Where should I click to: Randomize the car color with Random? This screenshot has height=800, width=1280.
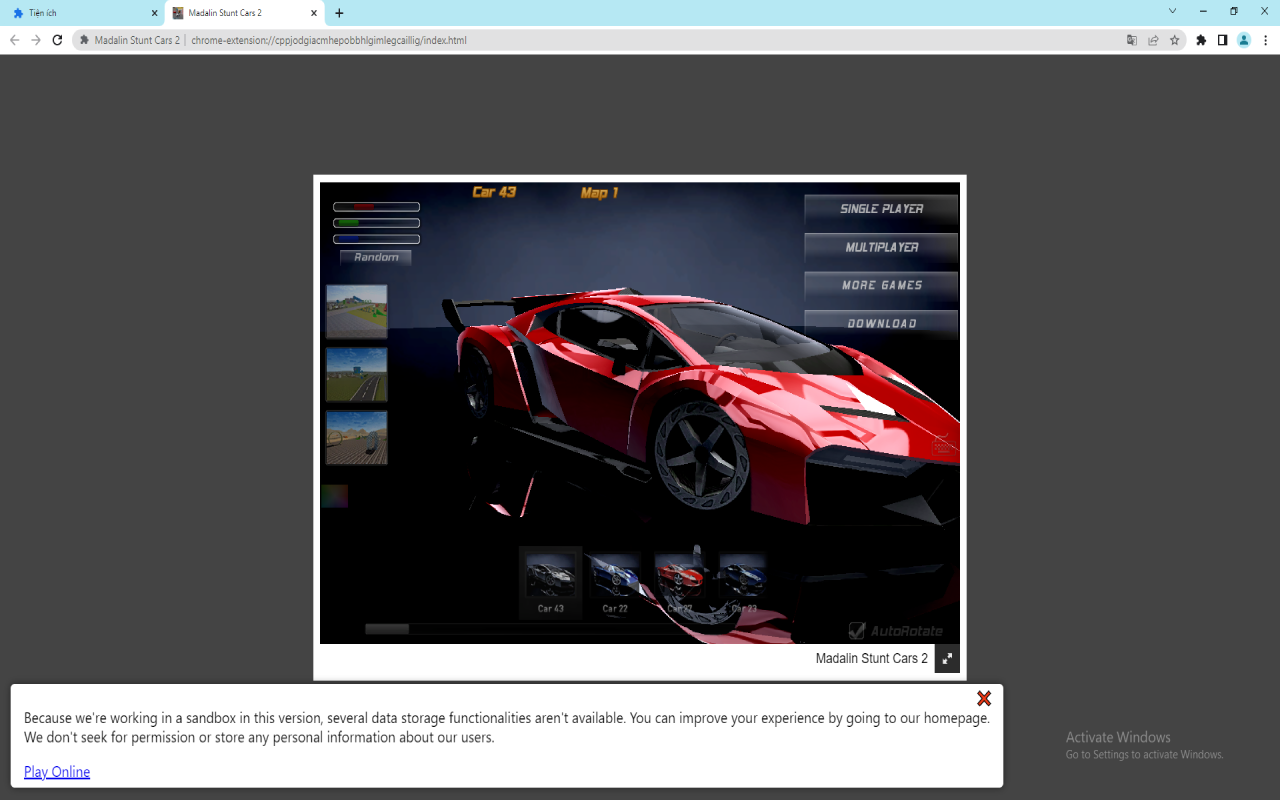376,257
